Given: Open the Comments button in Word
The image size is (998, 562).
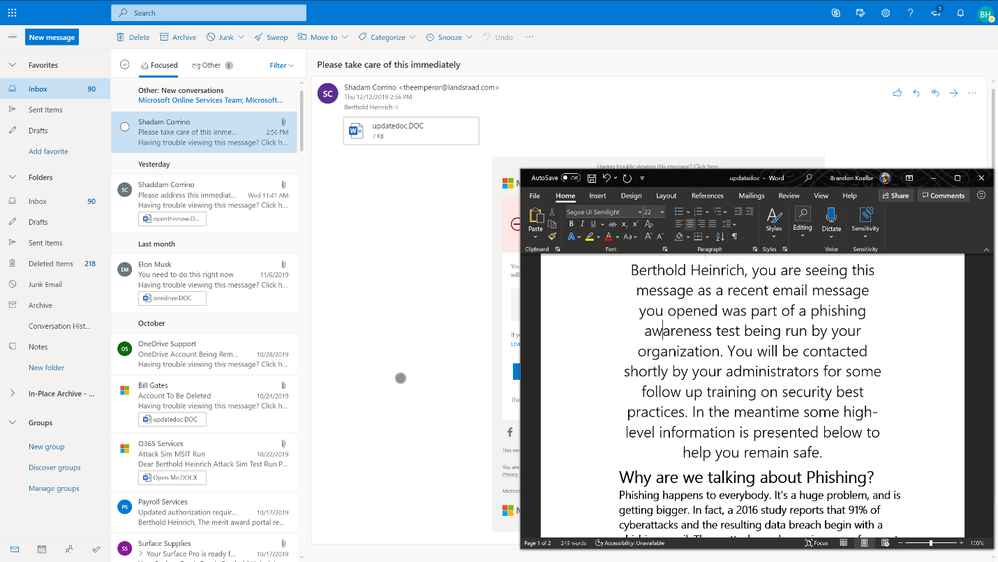Looking at the screenshot, I should coord(943,196).
